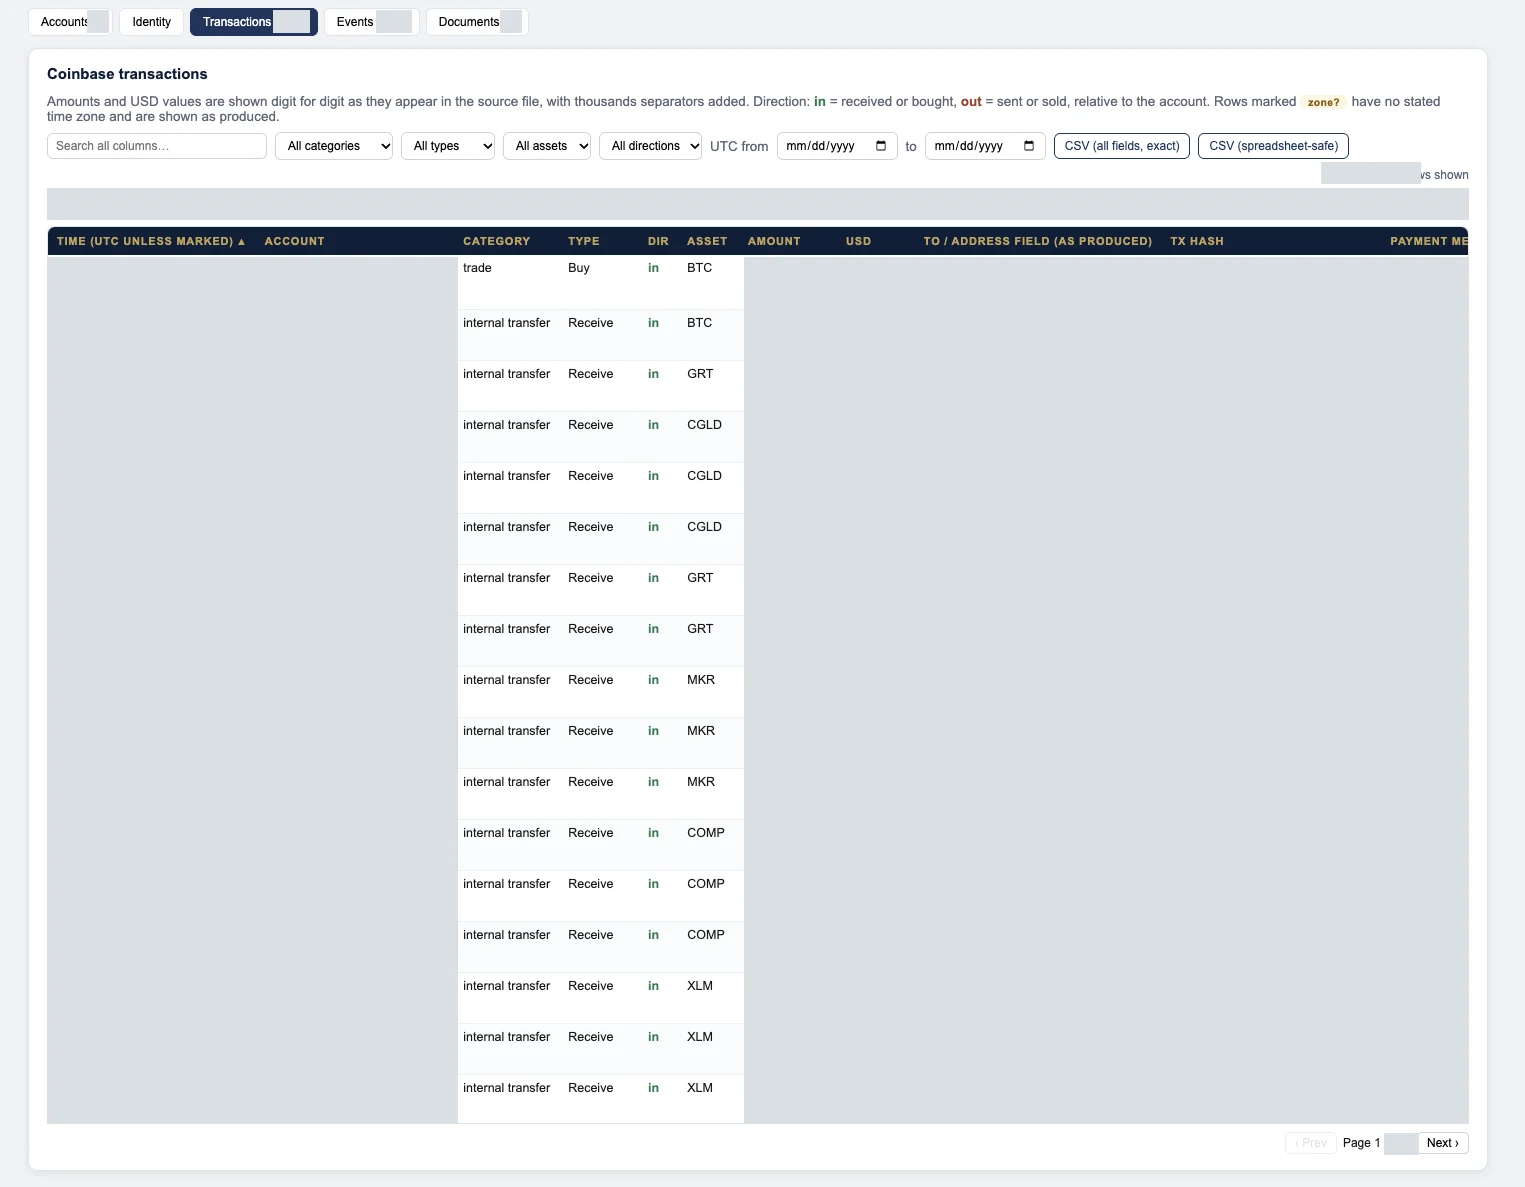Screen dimensions: 1525x1187
Task: Click the 'trade' category cell
Action: pyautogui.click(x=477, y=268)
